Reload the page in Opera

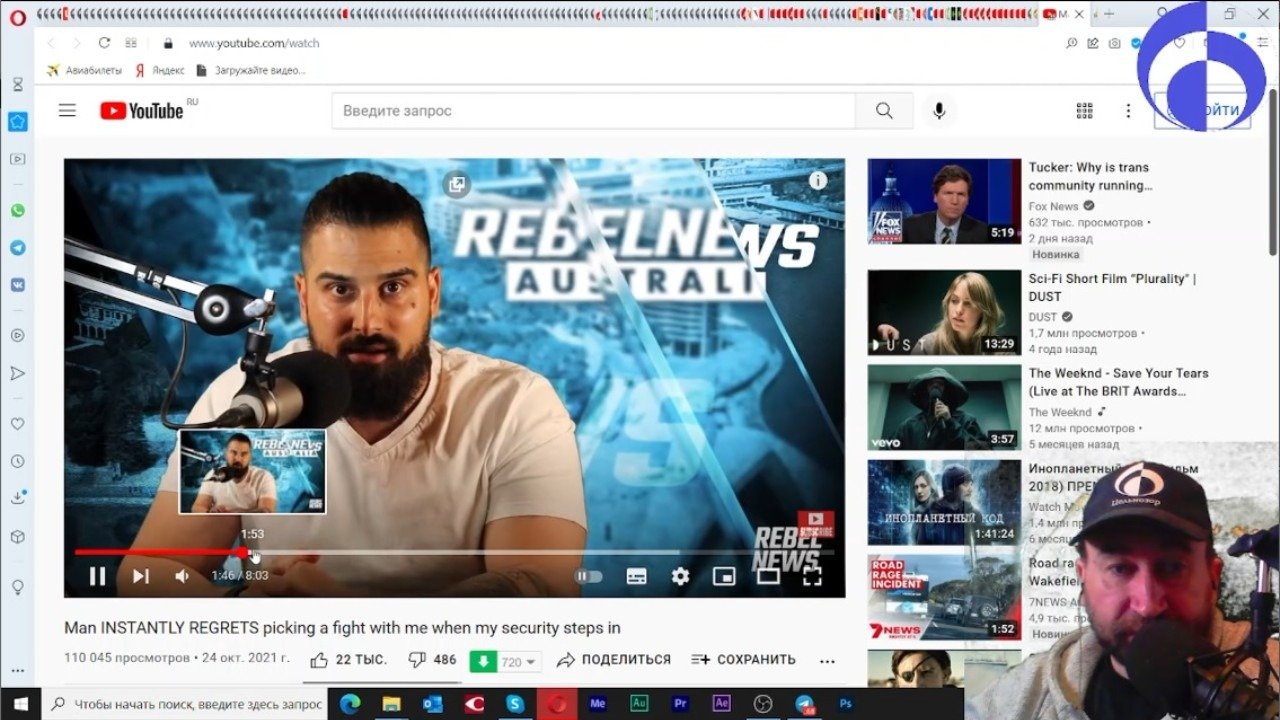coord(104,43)
